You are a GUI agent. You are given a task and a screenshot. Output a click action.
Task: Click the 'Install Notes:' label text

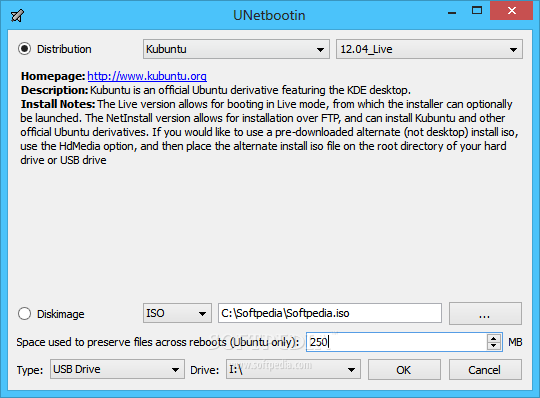click(58, 104)
